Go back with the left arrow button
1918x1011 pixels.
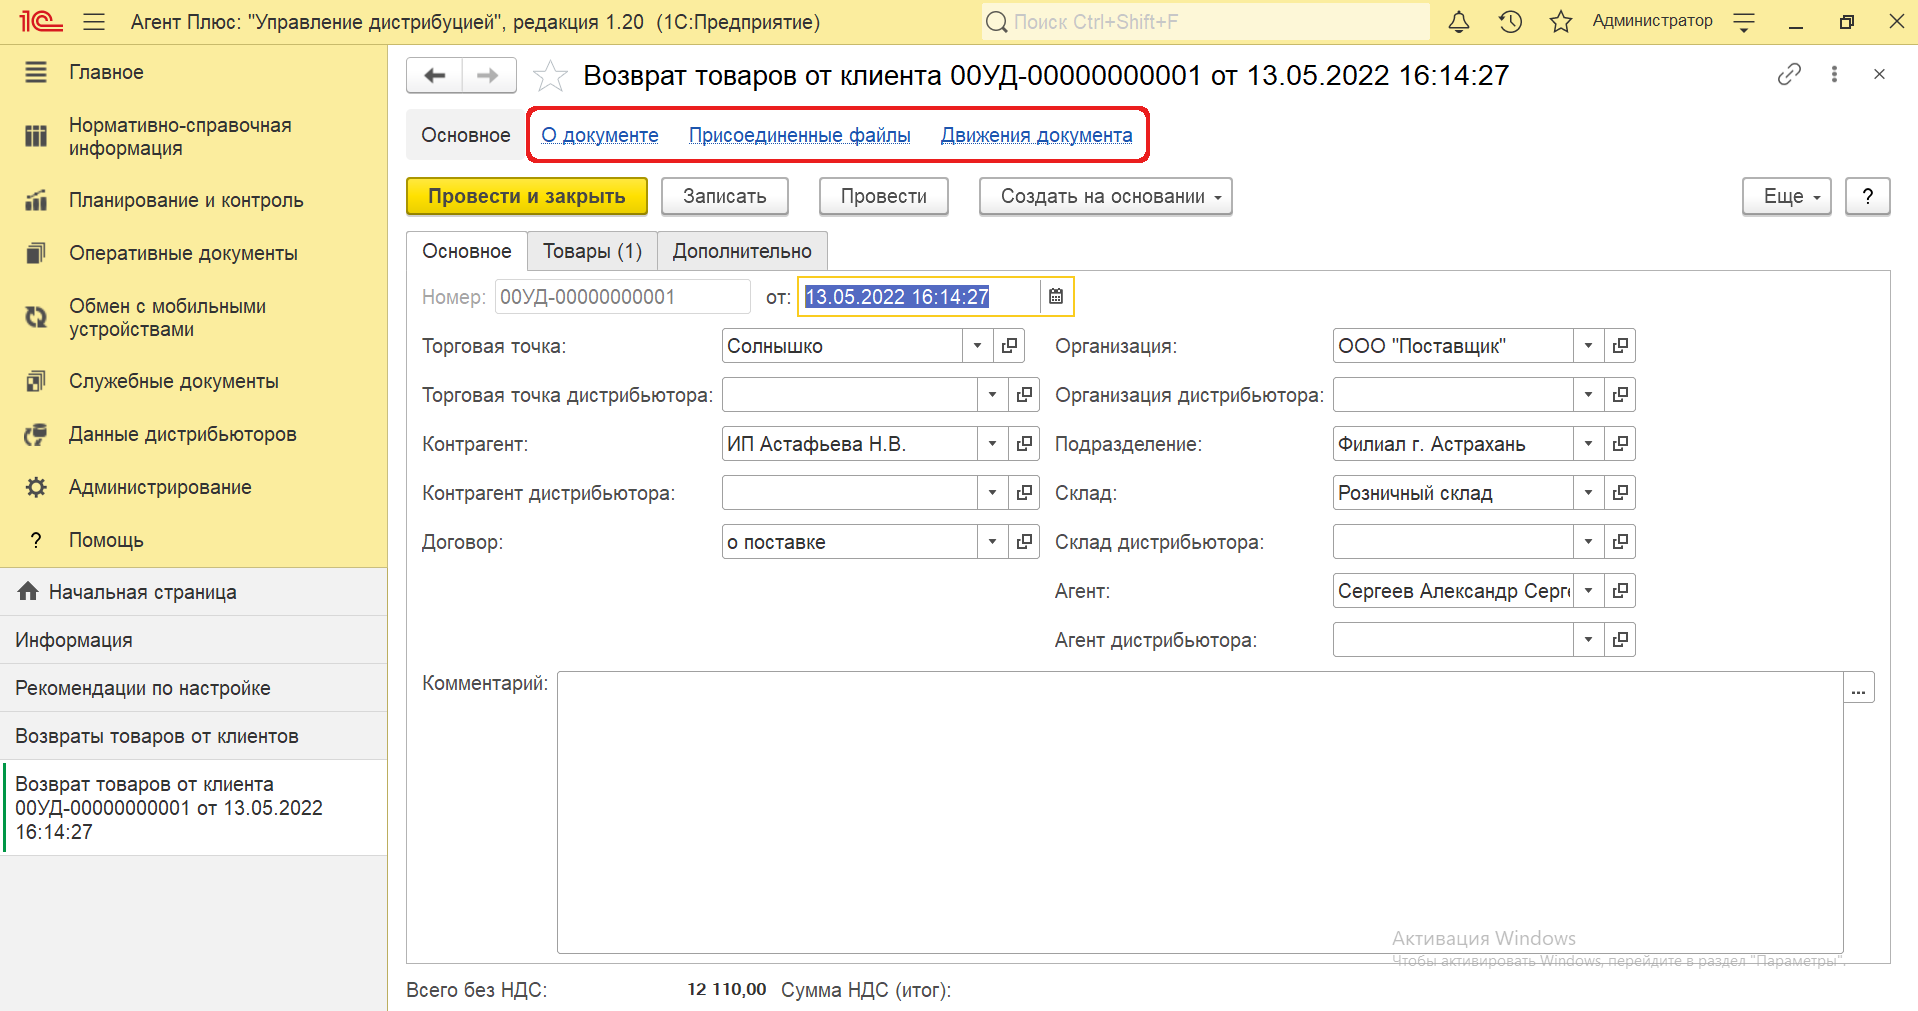pos(435,75)
